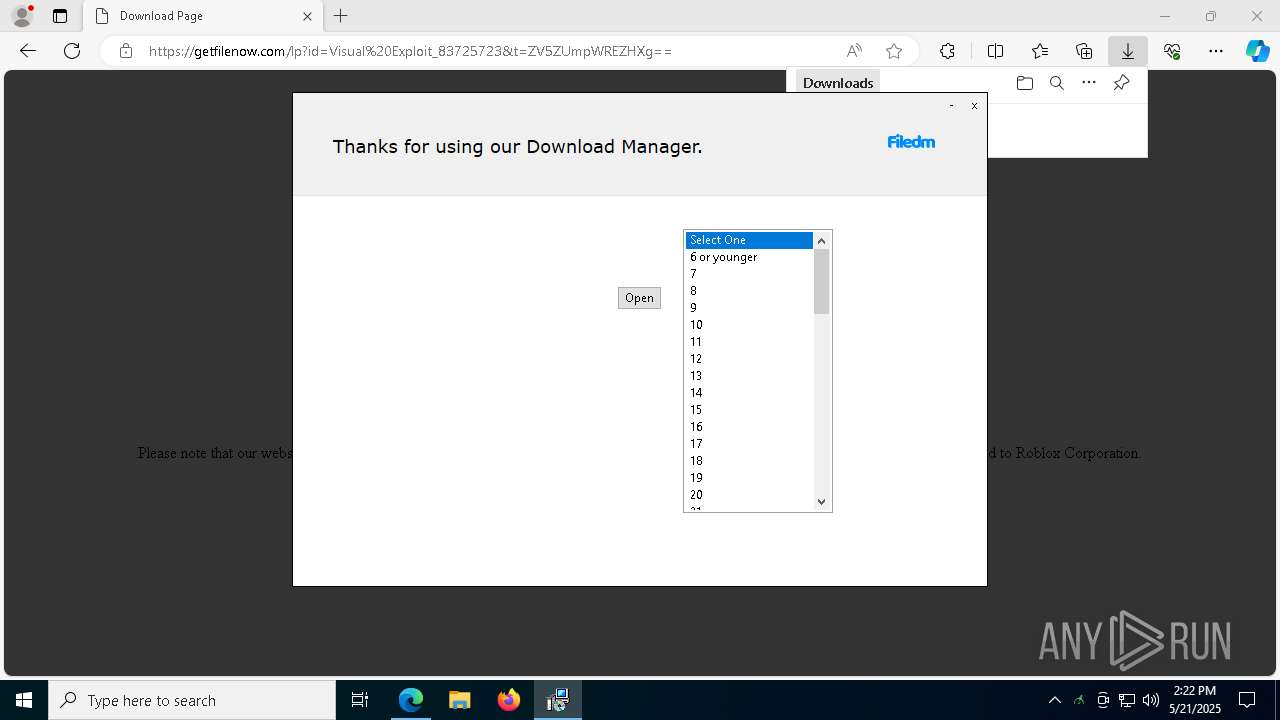This screenshot has height=720, width=1280.
Task: Open more options in Downloads panel
Action: [1089, 83]
